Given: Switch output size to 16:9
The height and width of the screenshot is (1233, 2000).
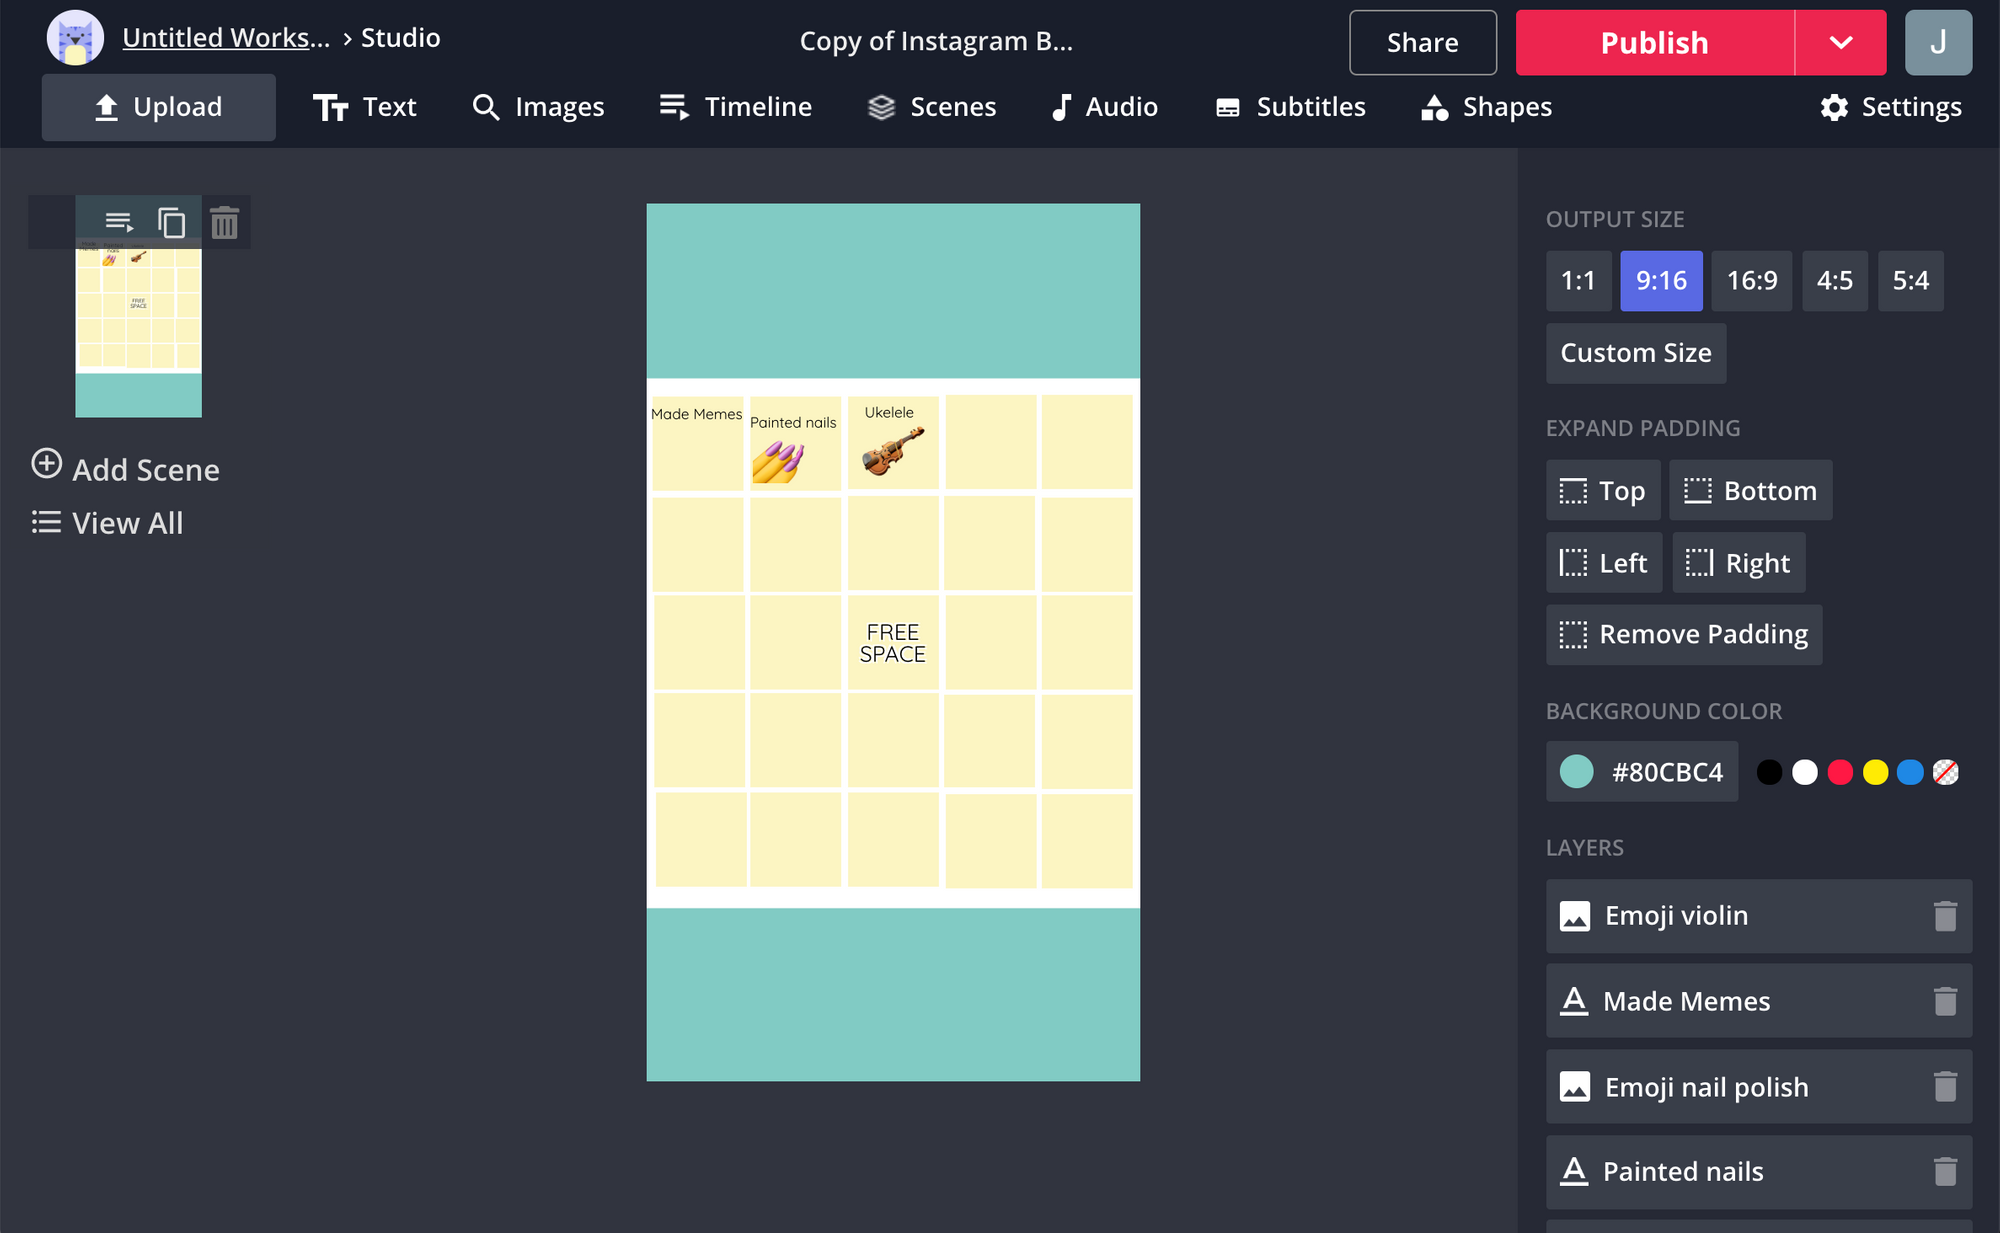Looking at the screenshot, I should [x=1751, y=281].
